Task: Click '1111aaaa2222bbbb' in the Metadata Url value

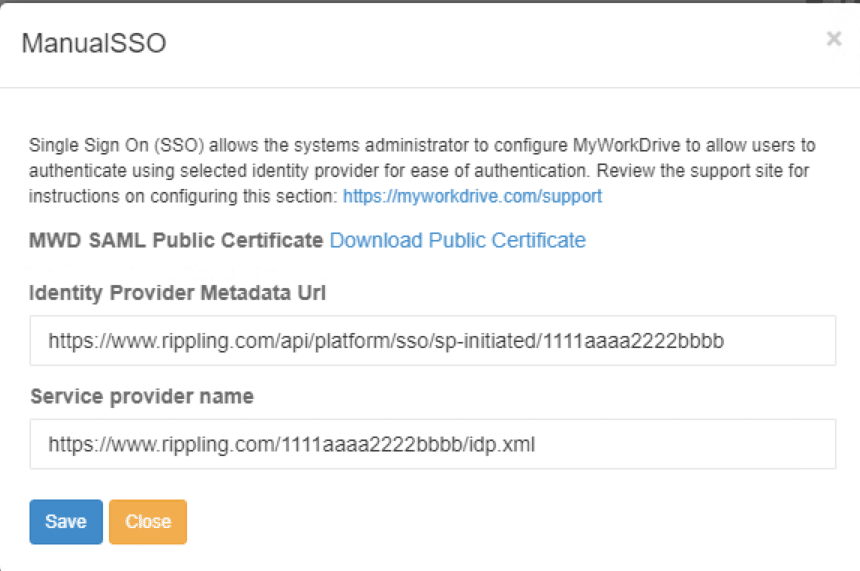Action: click(633, 341)
